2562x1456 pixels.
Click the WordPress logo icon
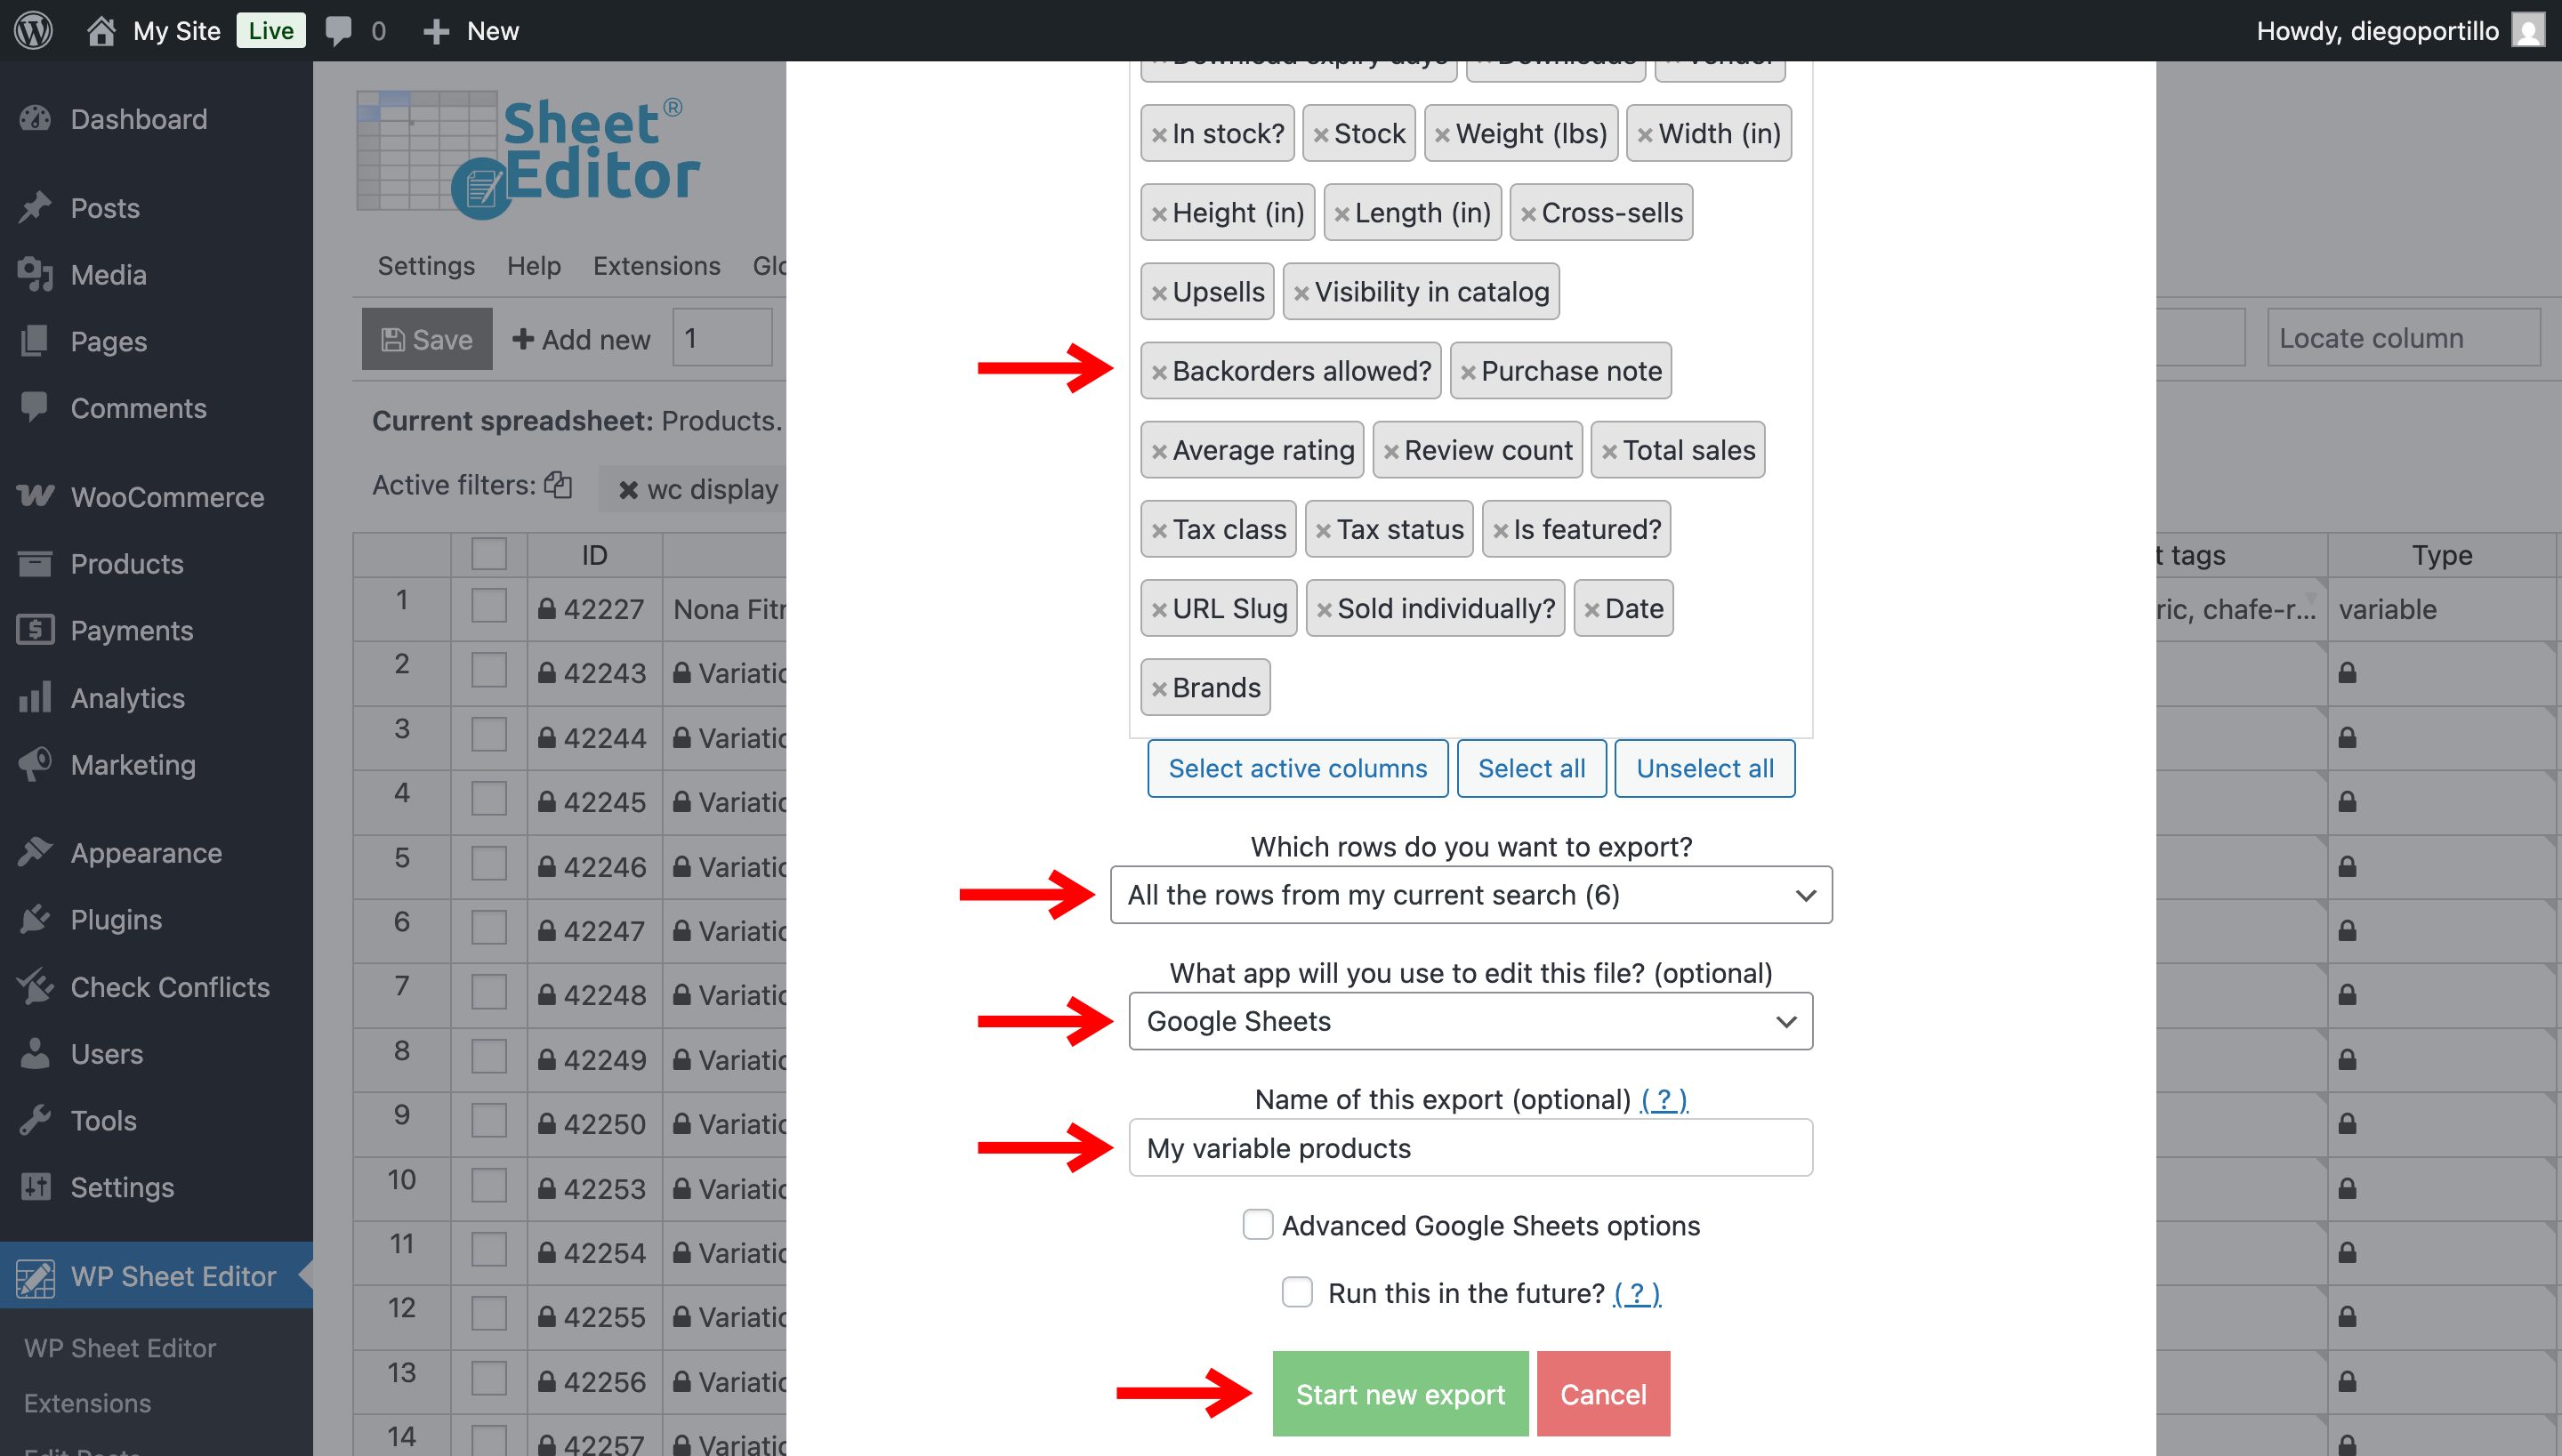33,30
